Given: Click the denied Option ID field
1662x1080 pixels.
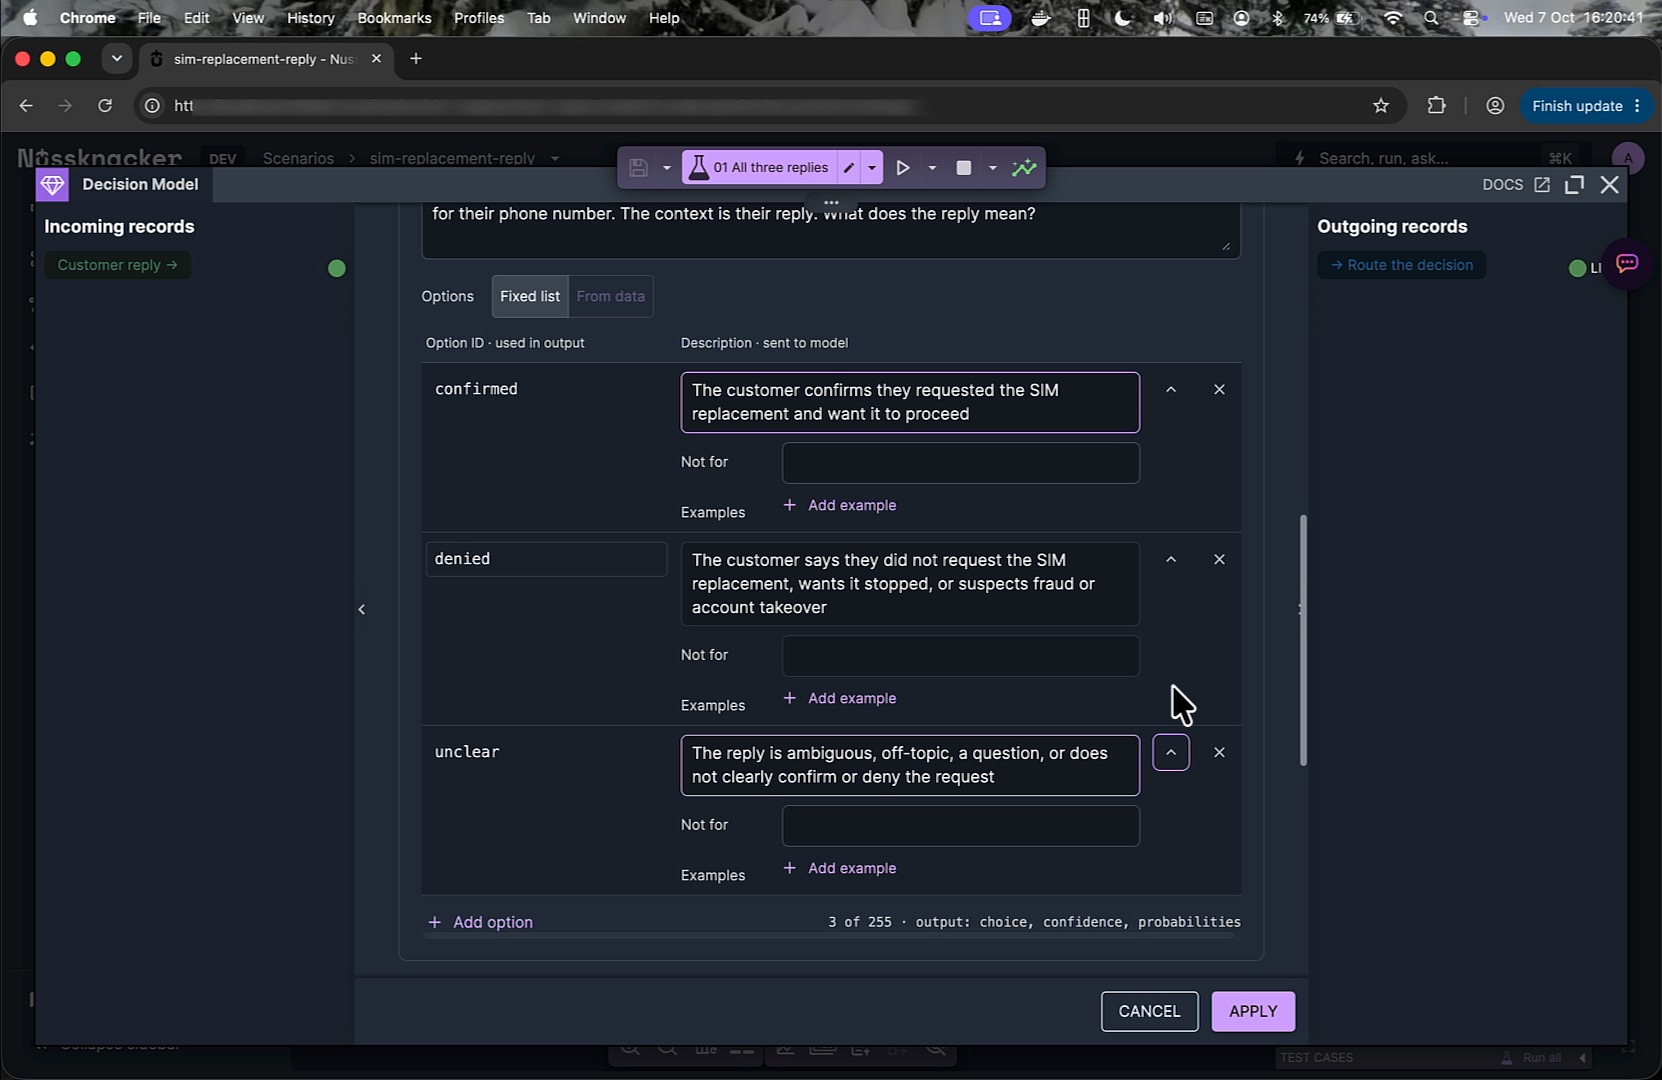Looking at the screenshot, I should tap(546, 560).
